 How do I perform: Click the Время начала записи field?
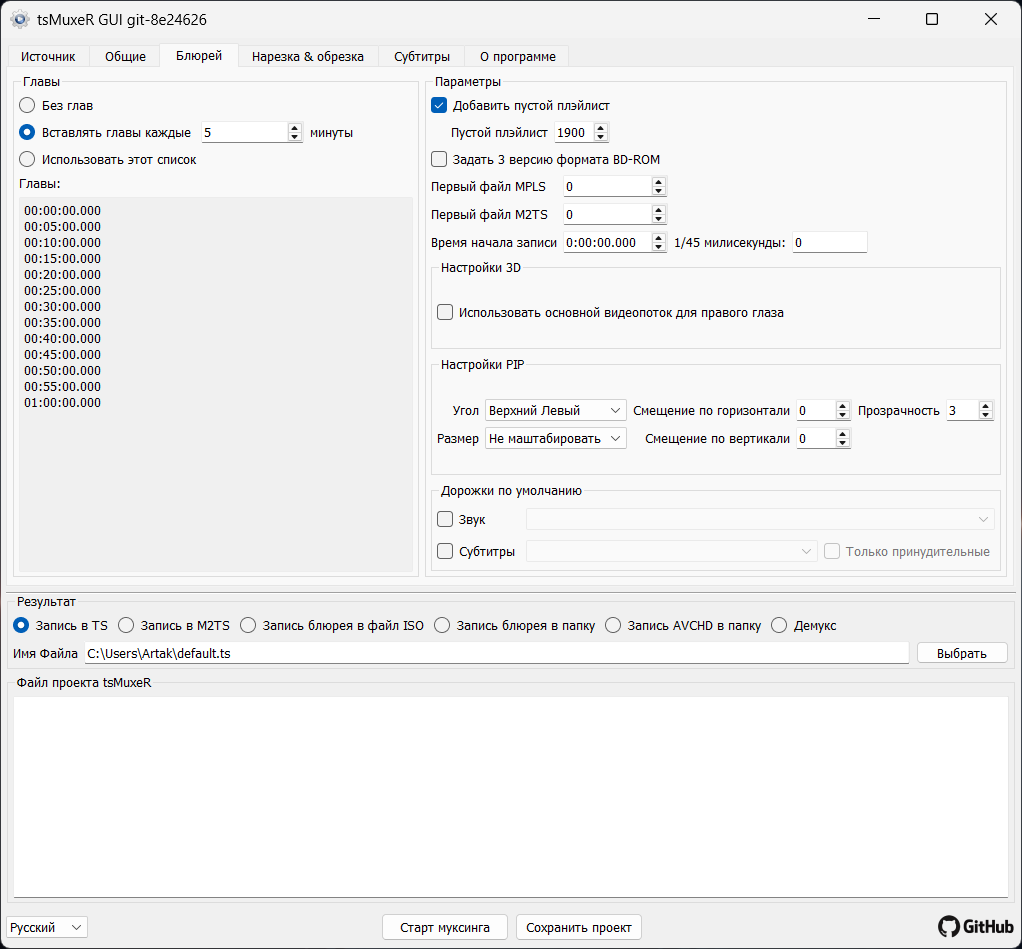[x=607, y=242]
